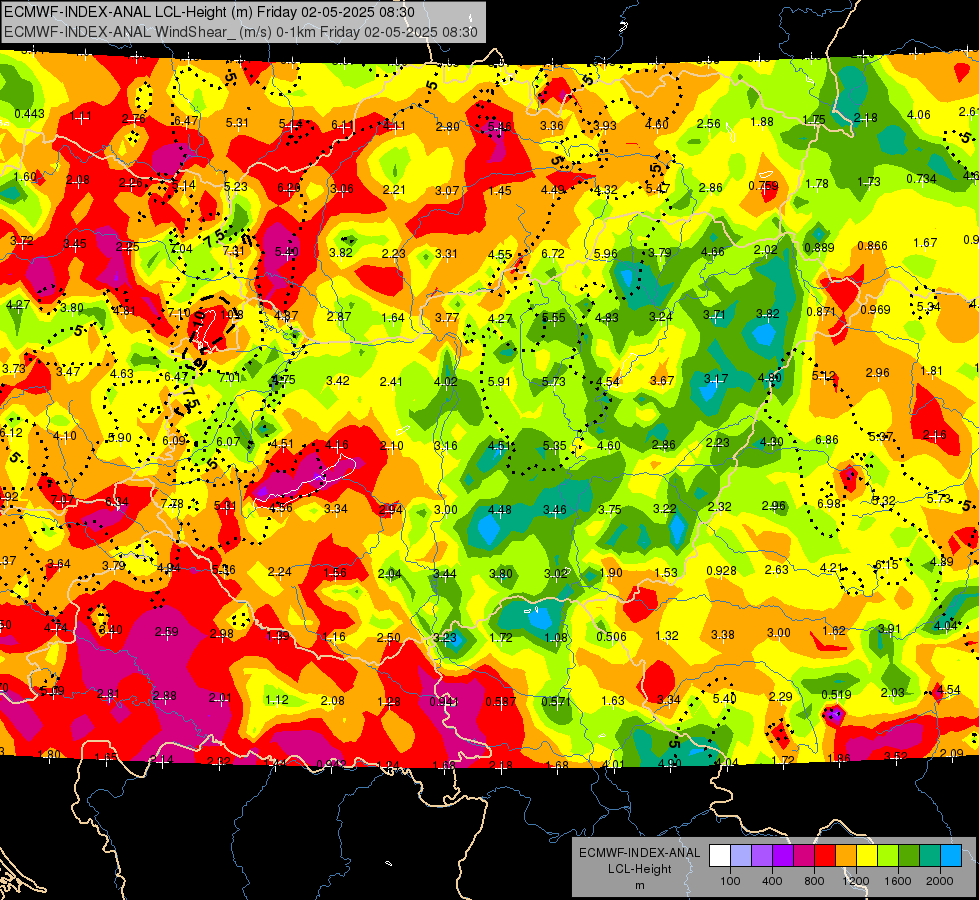Viewport: 979px width, 900px height.
Task: Click the wind shear value 0.759
Action: click(764, 186)
